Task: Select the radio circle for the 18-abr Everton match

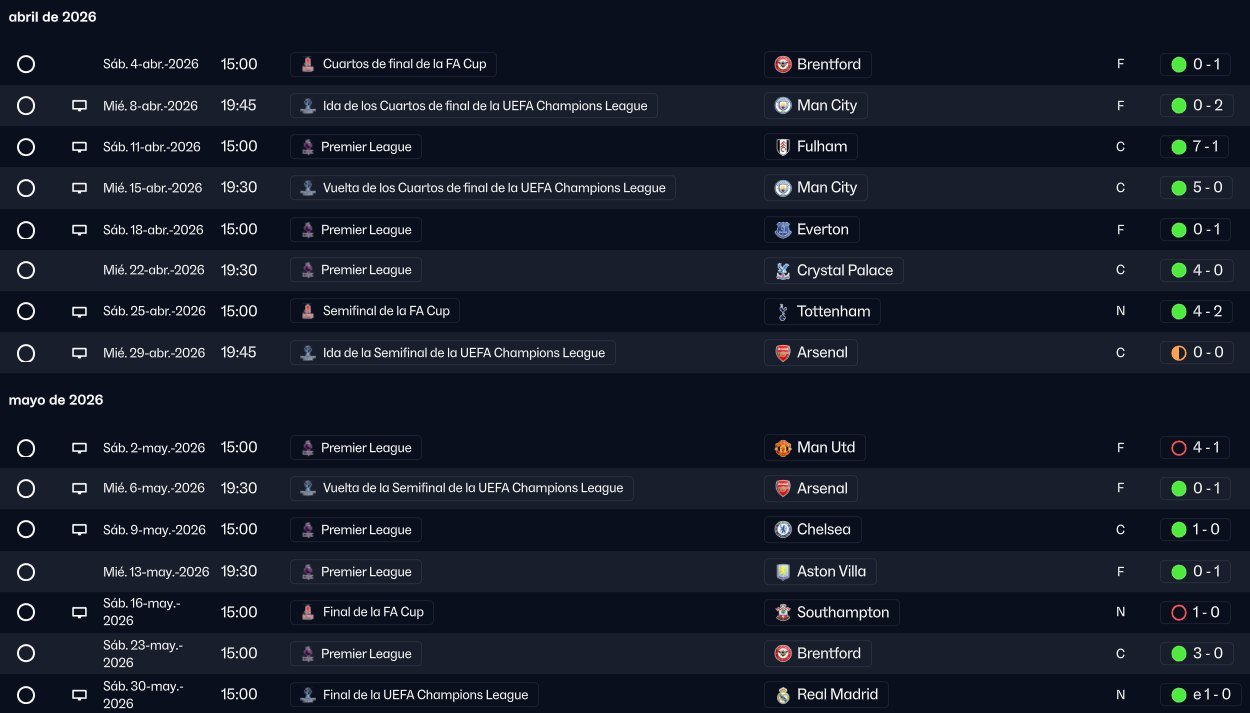Action: coord(26,230)
